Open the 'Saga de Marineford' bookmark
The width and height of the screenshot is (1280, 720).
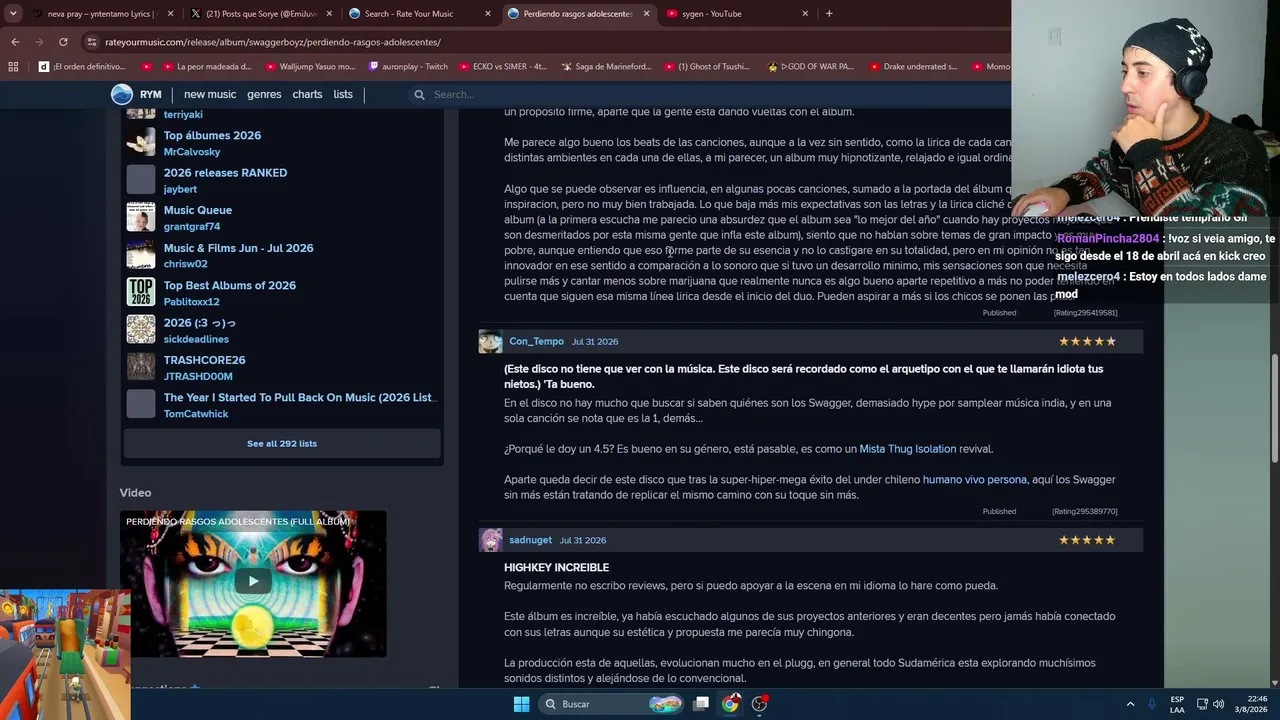coord(606,67)
